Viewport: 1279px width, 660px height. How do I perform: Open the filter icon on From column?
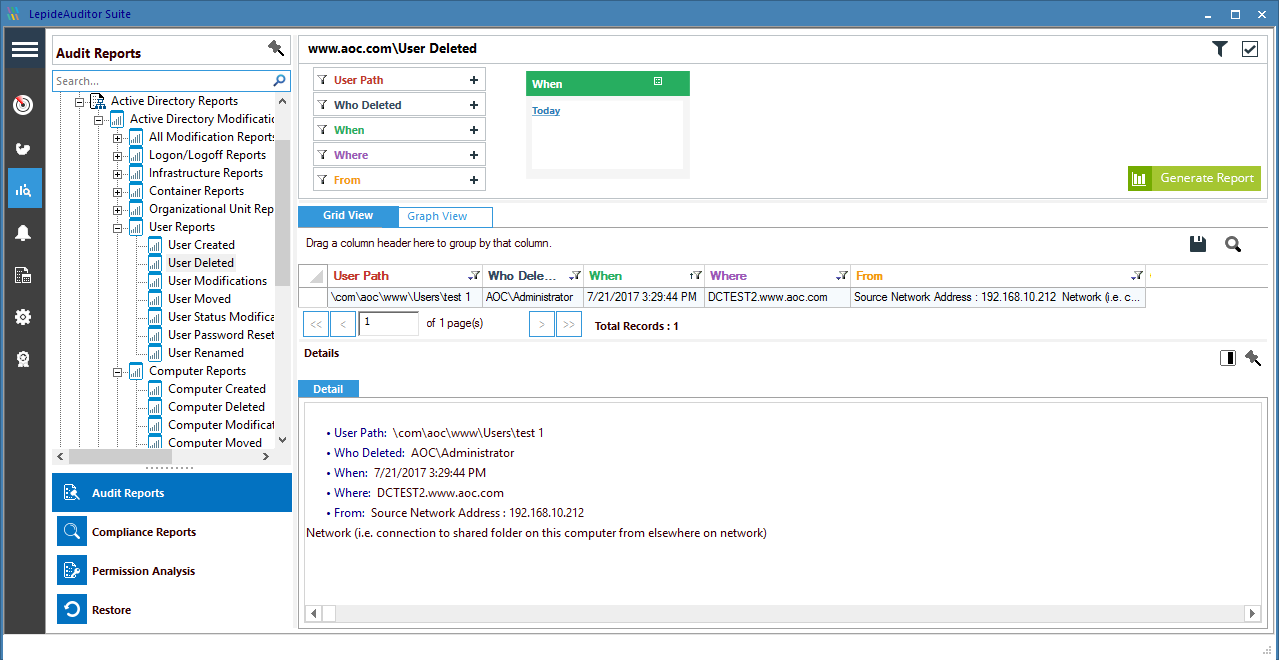point(1136,276)
